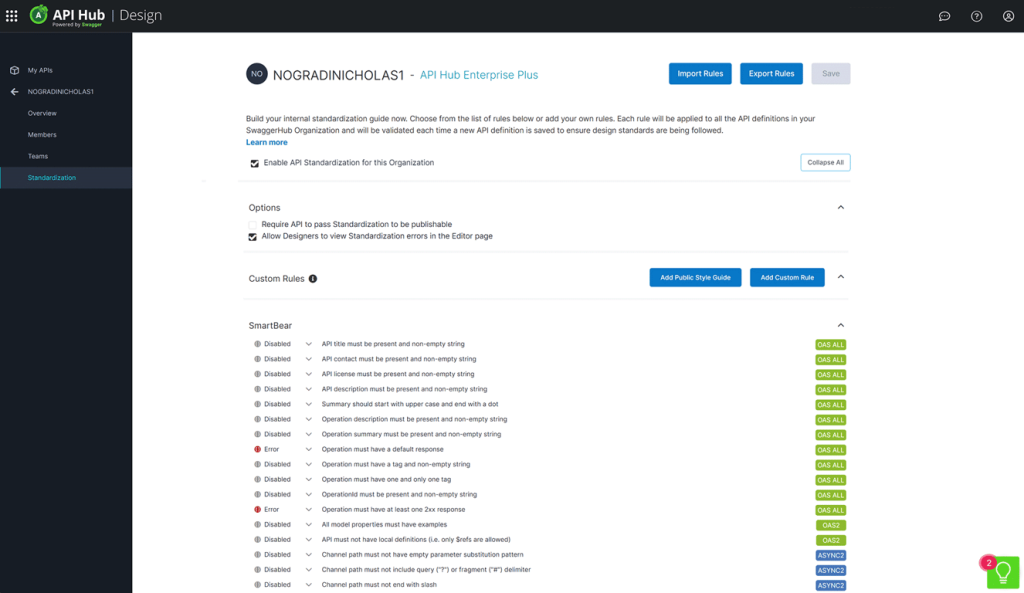Go to Members in sidebar
The height and width of the screenshot is (593, 1024).
[42, 135]
